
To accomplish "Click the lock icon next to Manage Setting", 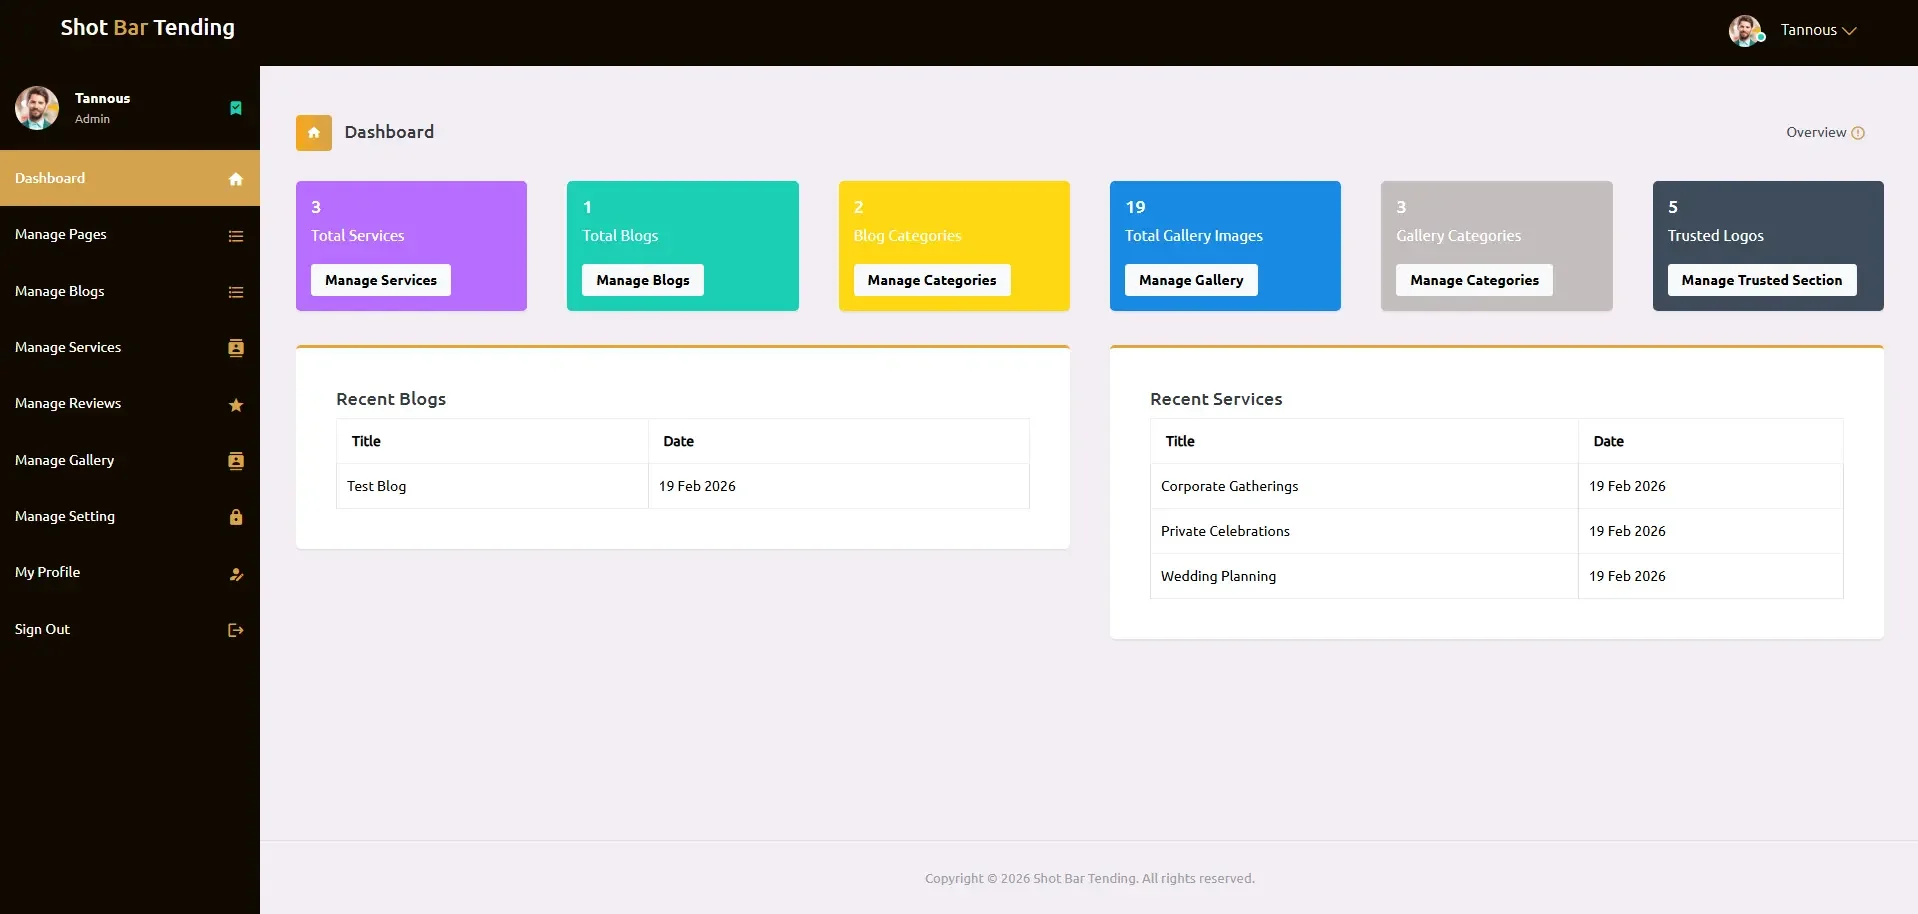I will coord(235,518).
